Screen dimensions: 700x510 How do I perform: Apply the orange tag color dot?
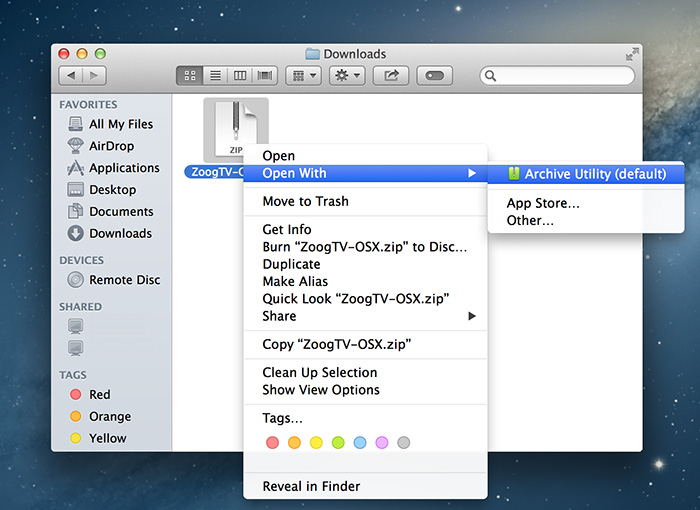point(294,443)
